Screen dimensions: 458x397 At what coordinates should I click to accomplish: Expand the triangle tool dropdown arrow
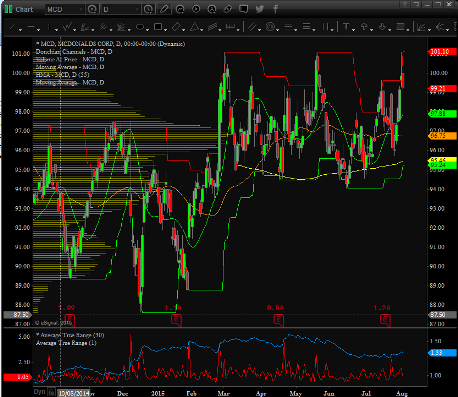(202, 30)
